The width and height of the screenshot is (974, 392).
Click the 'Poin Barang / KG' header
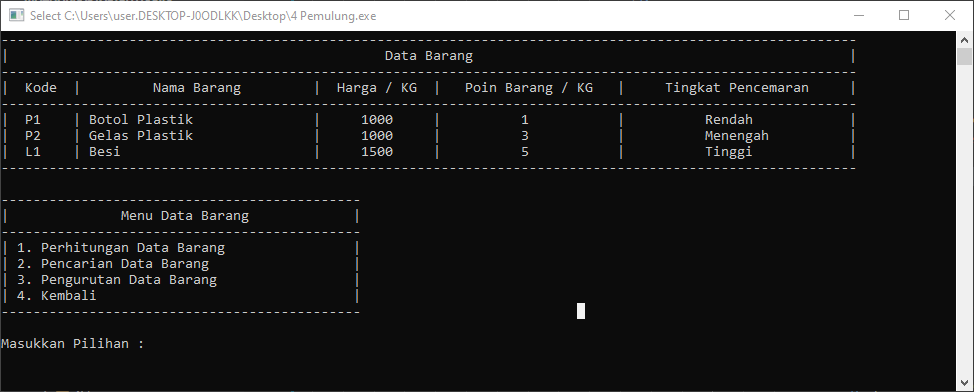pos(529,88)
